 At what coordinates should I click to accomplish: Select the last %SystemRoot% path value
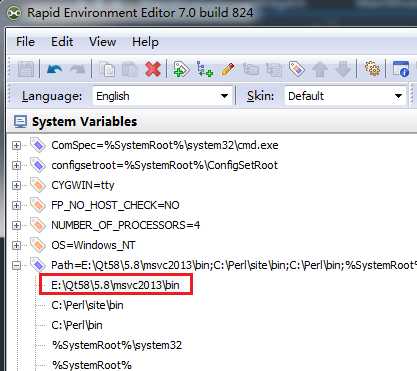[92, 365]
